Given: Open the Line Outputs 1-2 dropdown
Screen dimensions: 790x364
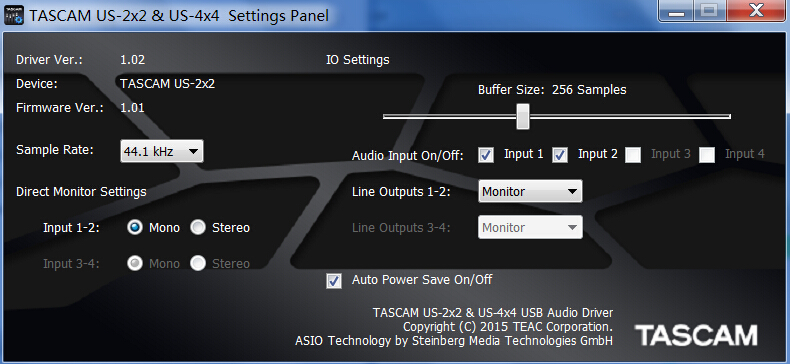Looking at the screenshot, I should click(x=530, y=192).
